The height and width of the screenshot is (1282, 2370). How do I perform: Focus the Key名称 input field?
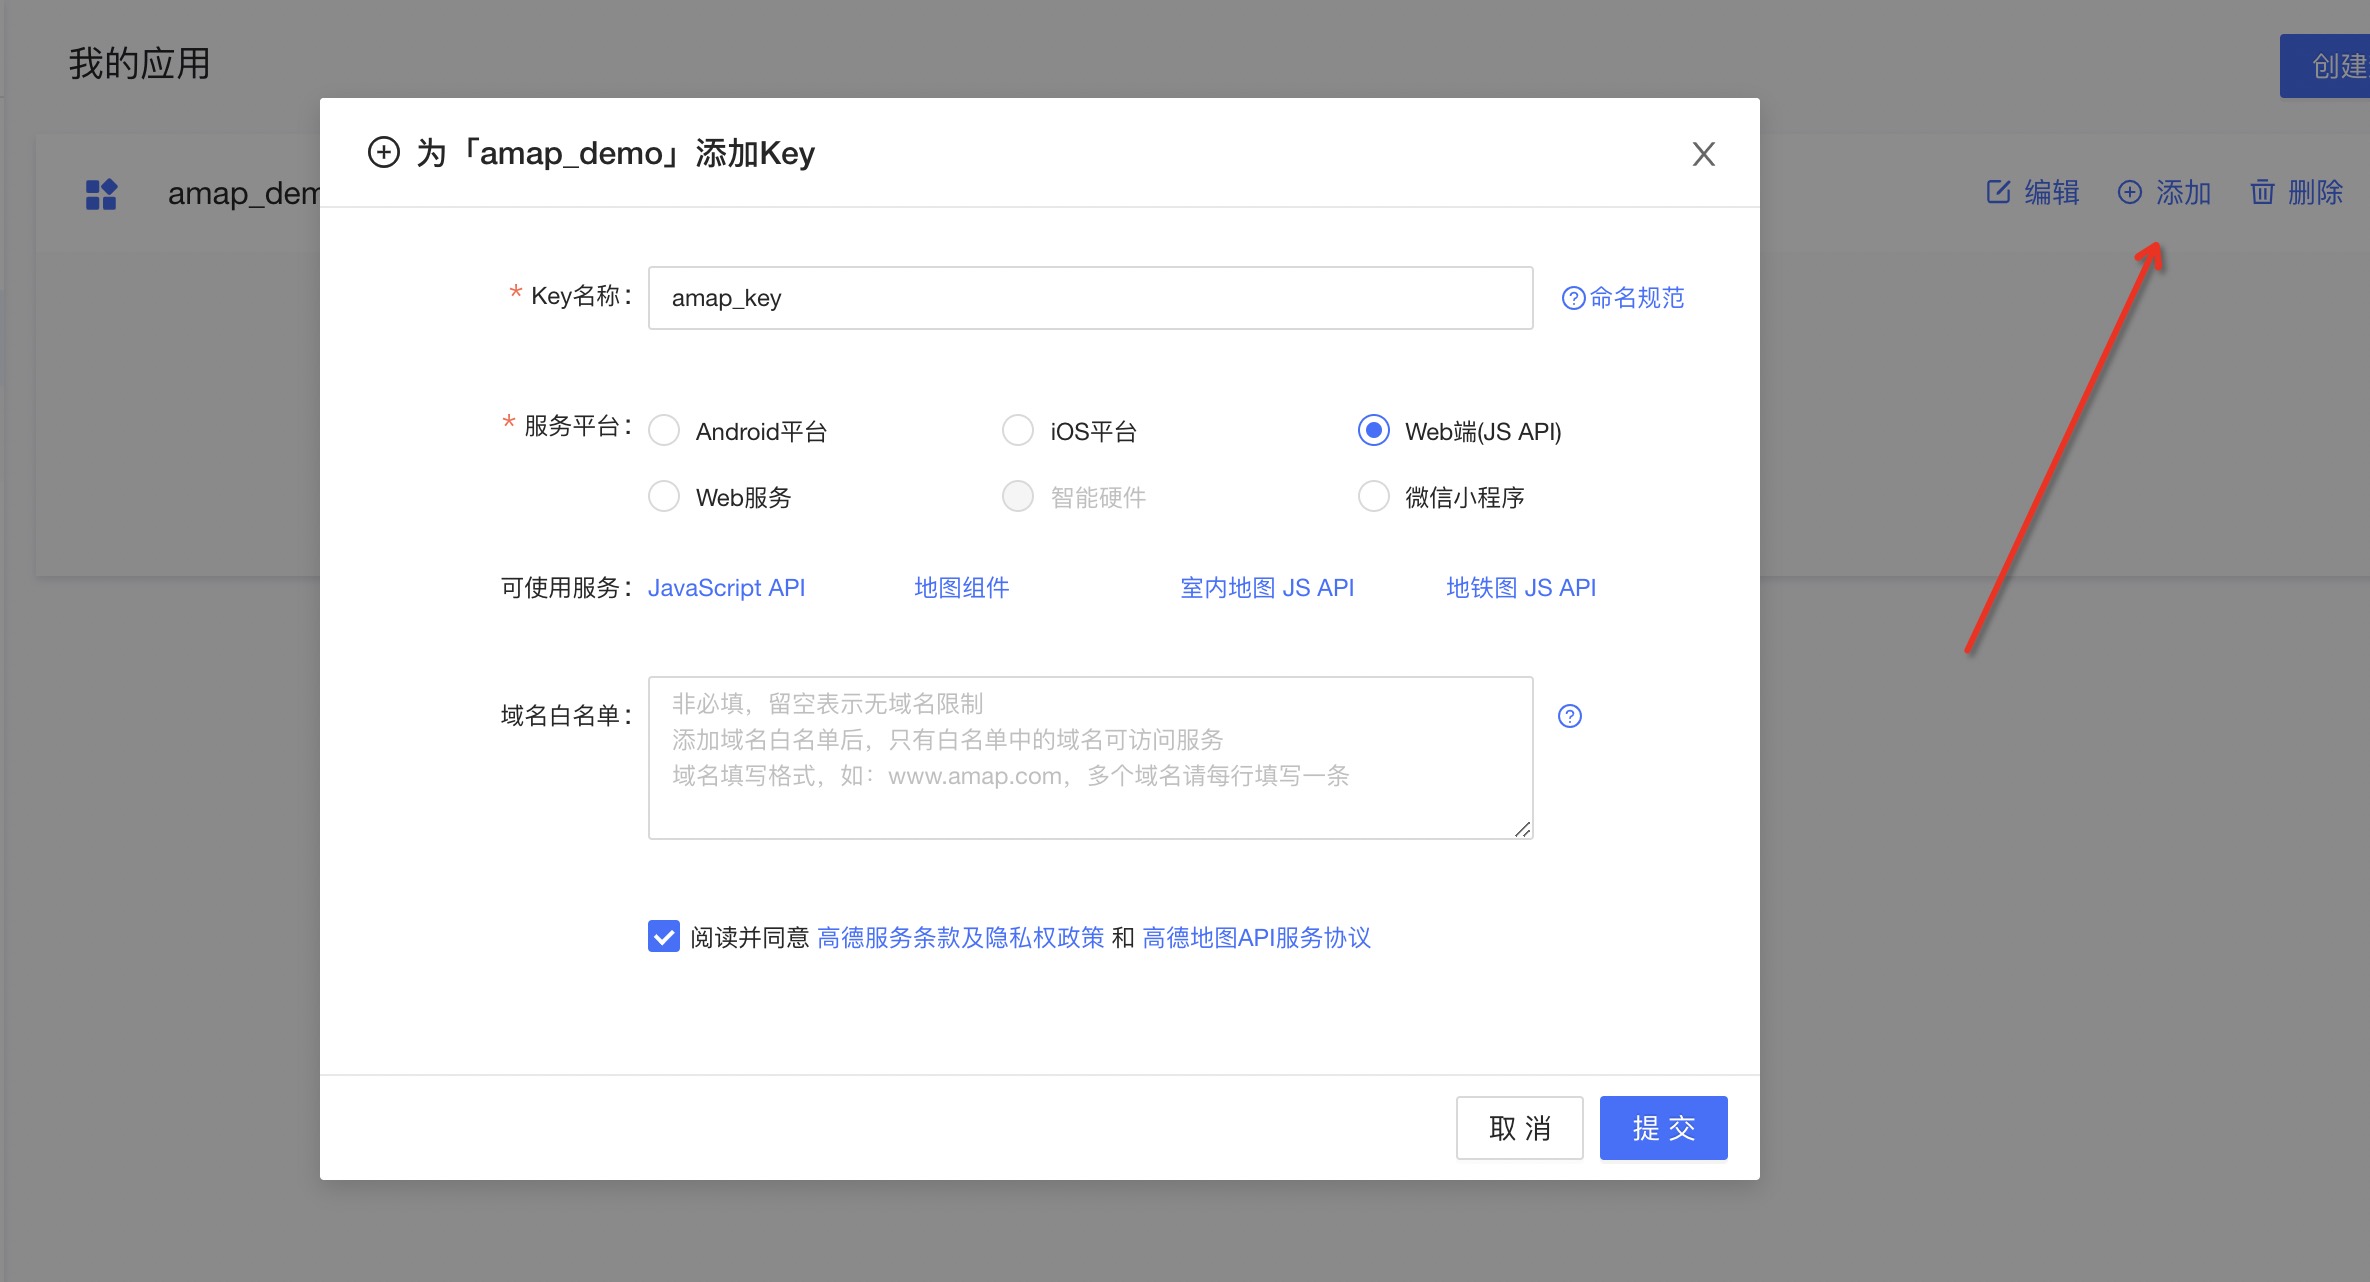click(x=1090, y=298)
